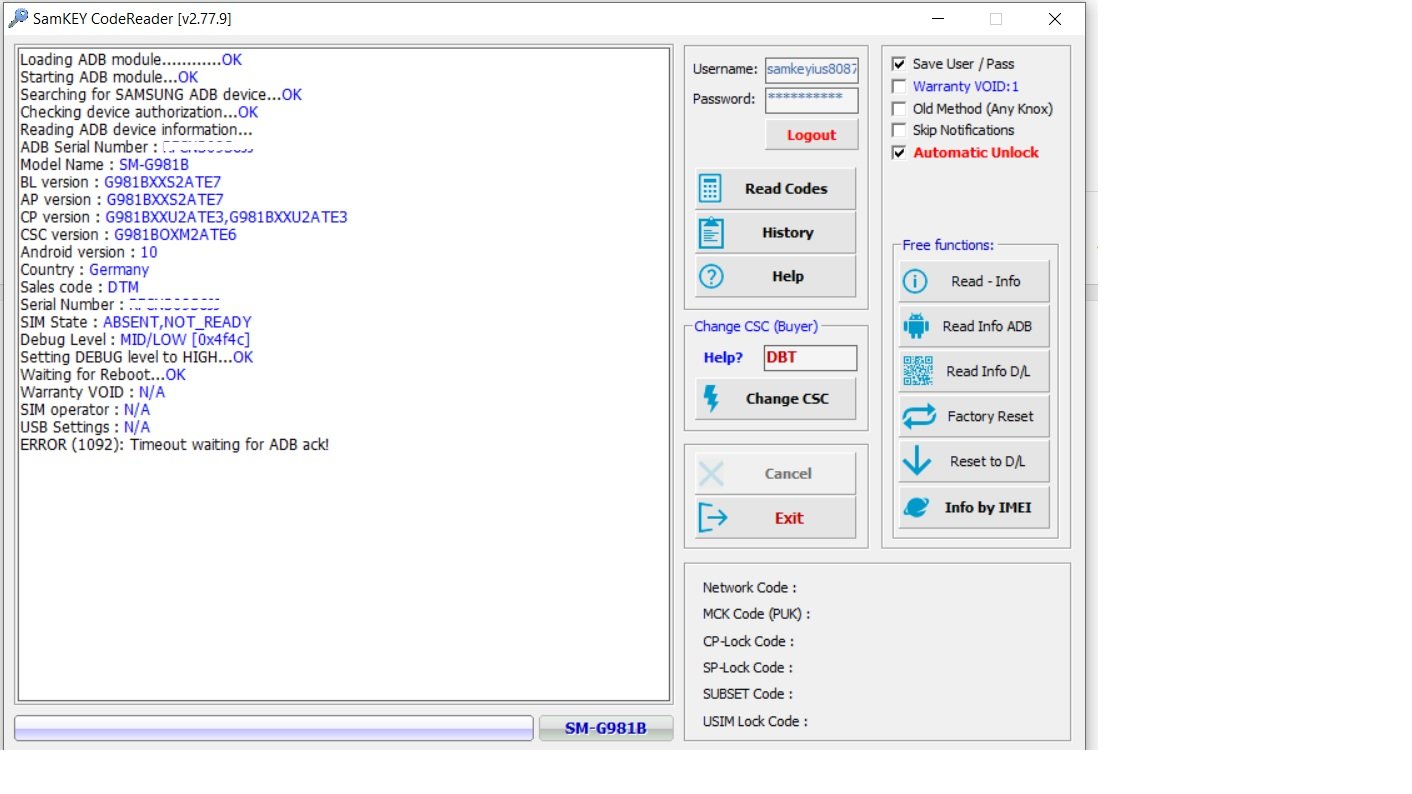Click the blue Help? link beside CSC field
Screen dimensions: 1412x794
(x=723, y=357)
